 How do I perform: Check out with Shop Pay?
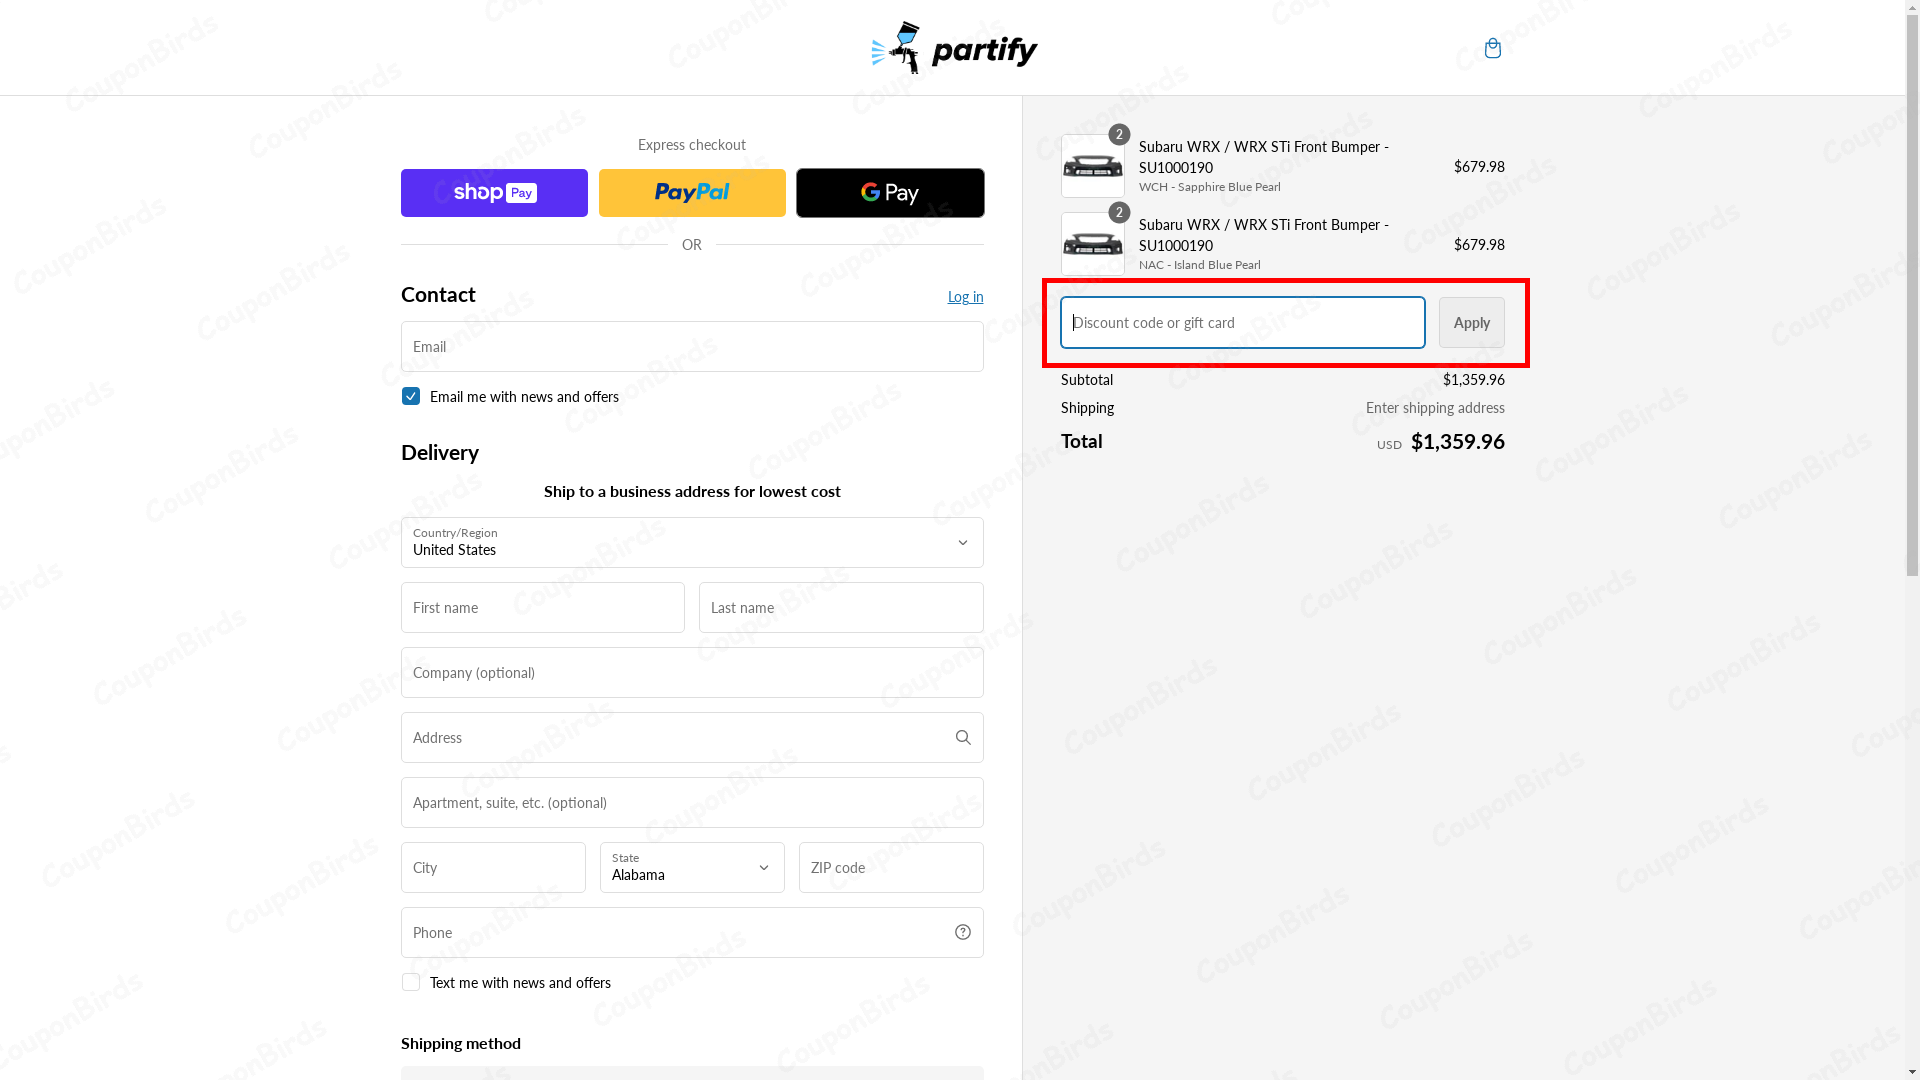coord(493,192)
